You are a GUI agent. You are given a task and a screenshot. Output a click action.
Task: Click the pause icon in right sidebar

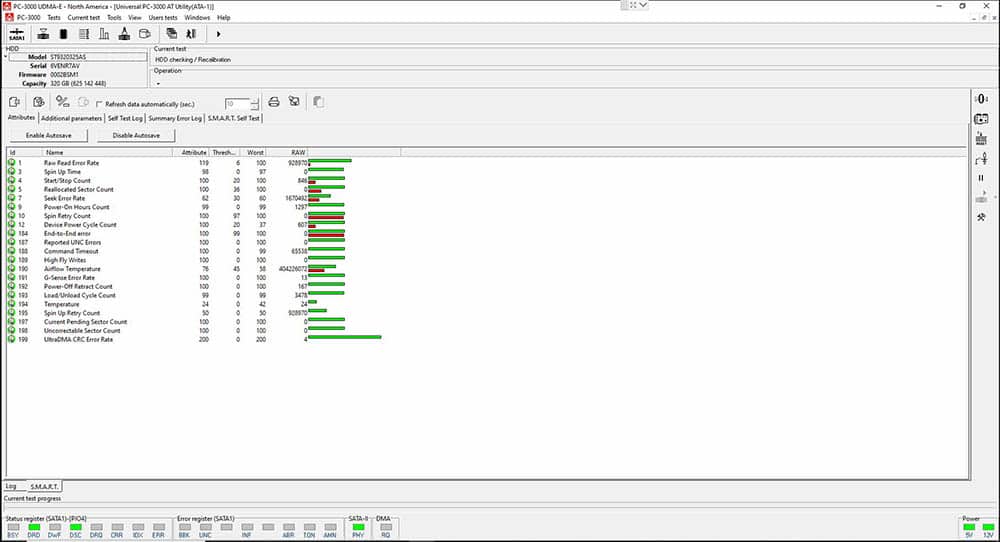coord(982,178)
